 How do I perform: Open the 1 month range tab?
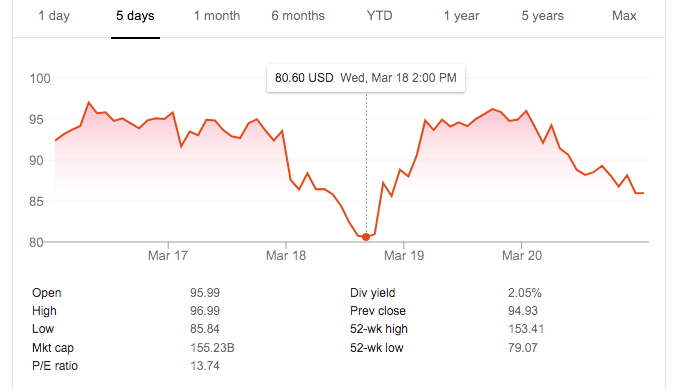[217, 16]
